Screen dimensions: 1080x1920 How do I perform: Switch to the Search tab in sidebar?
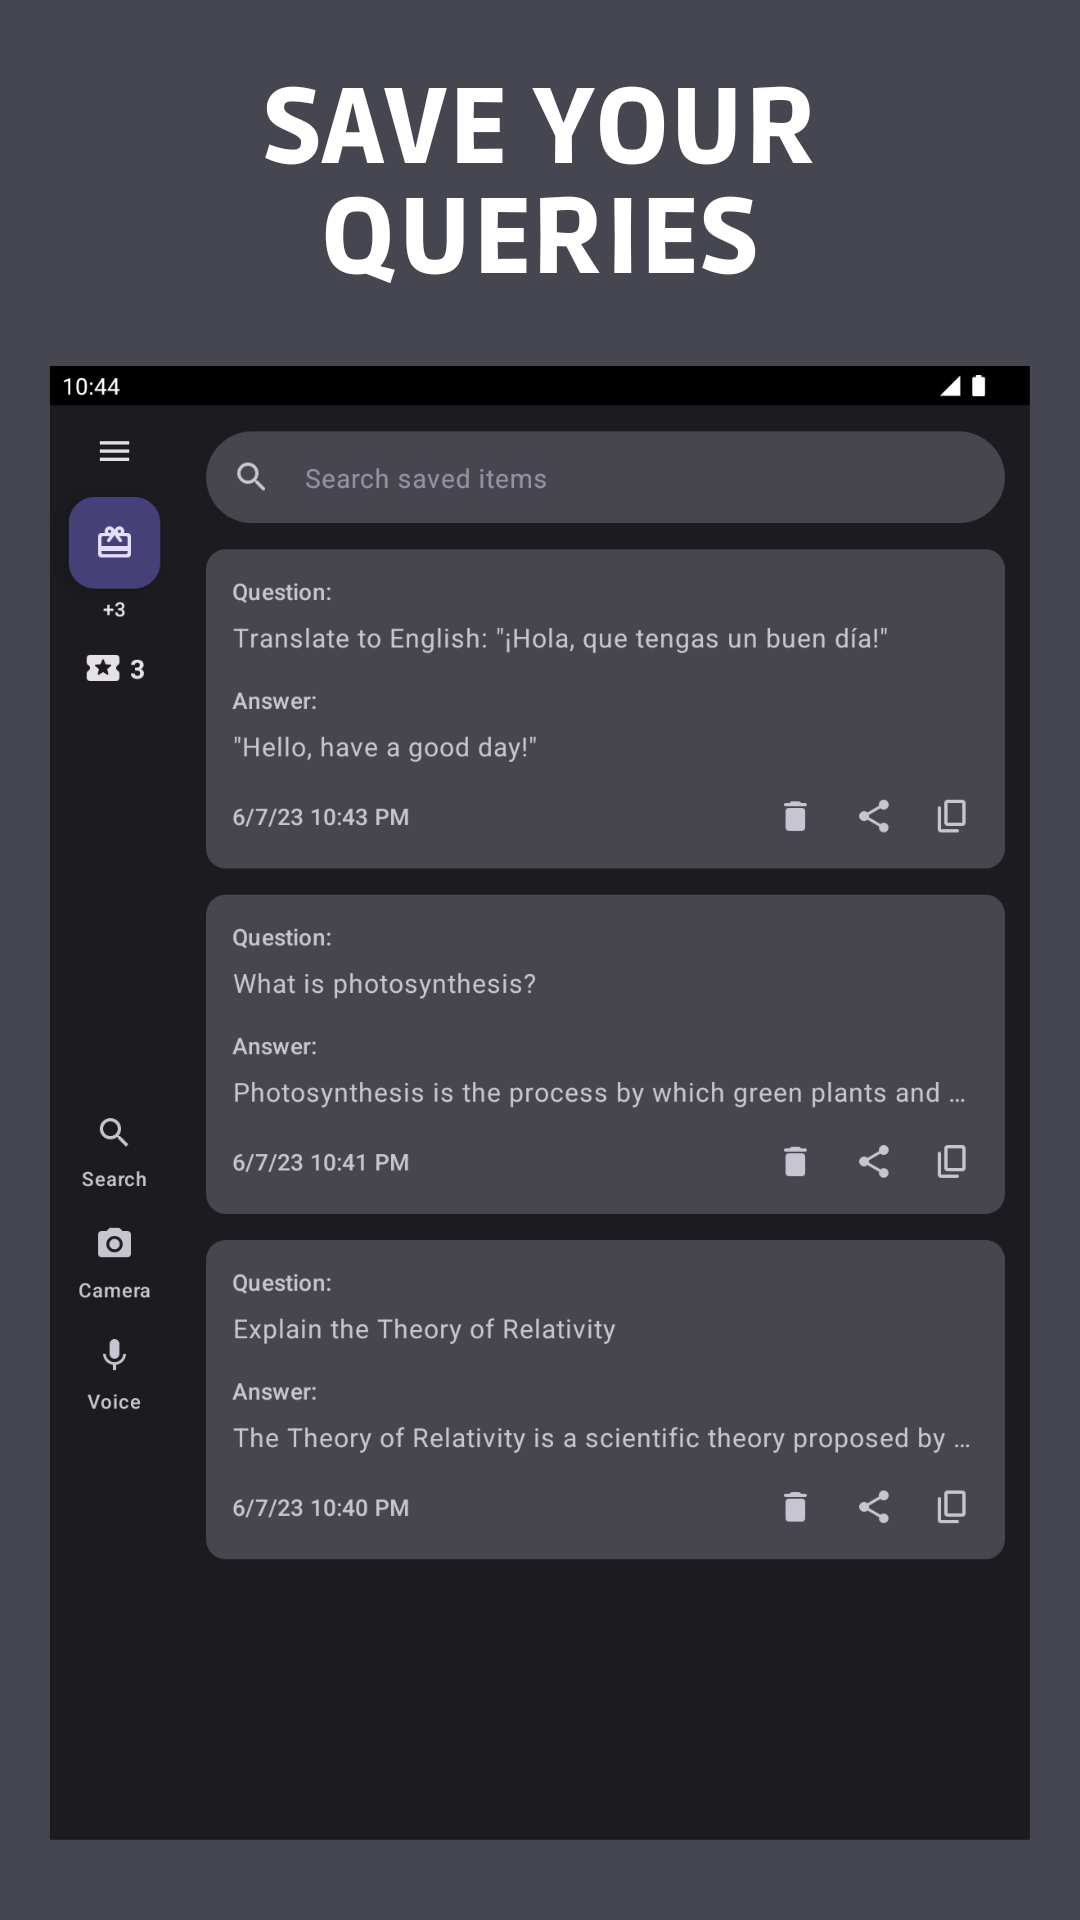point(114,1153)
